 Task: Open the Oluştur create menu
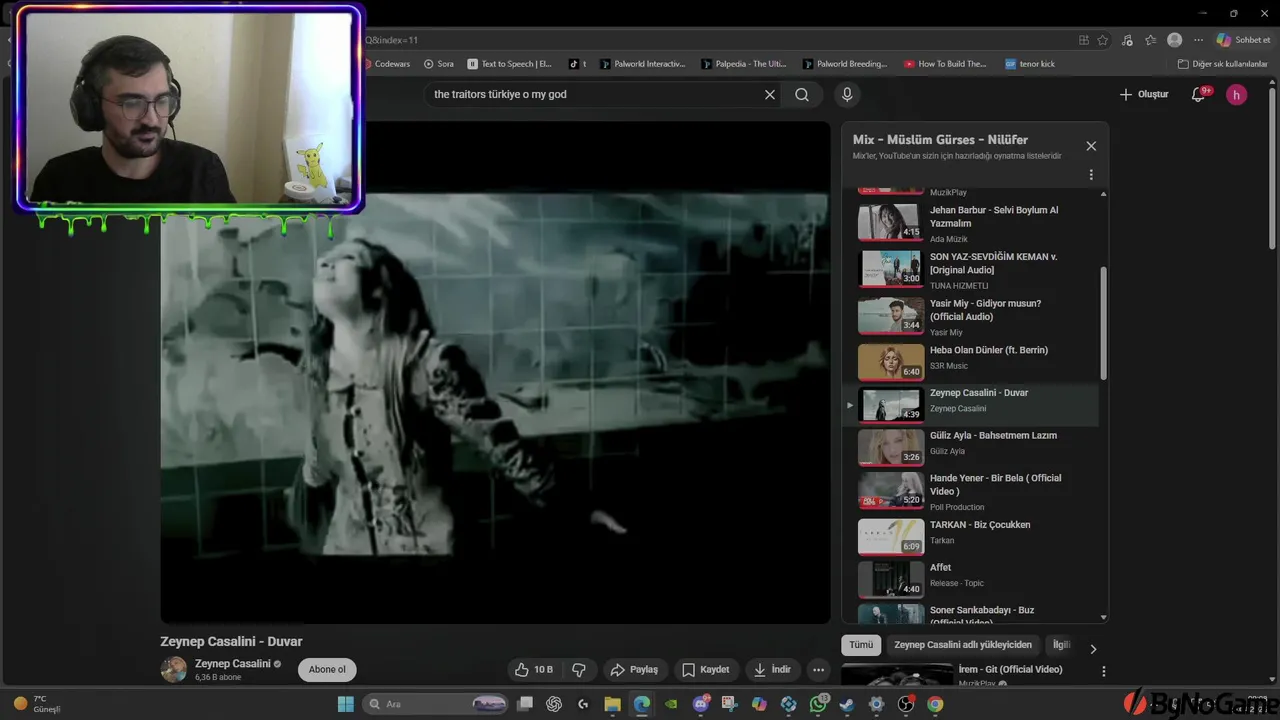point(1143,95)
